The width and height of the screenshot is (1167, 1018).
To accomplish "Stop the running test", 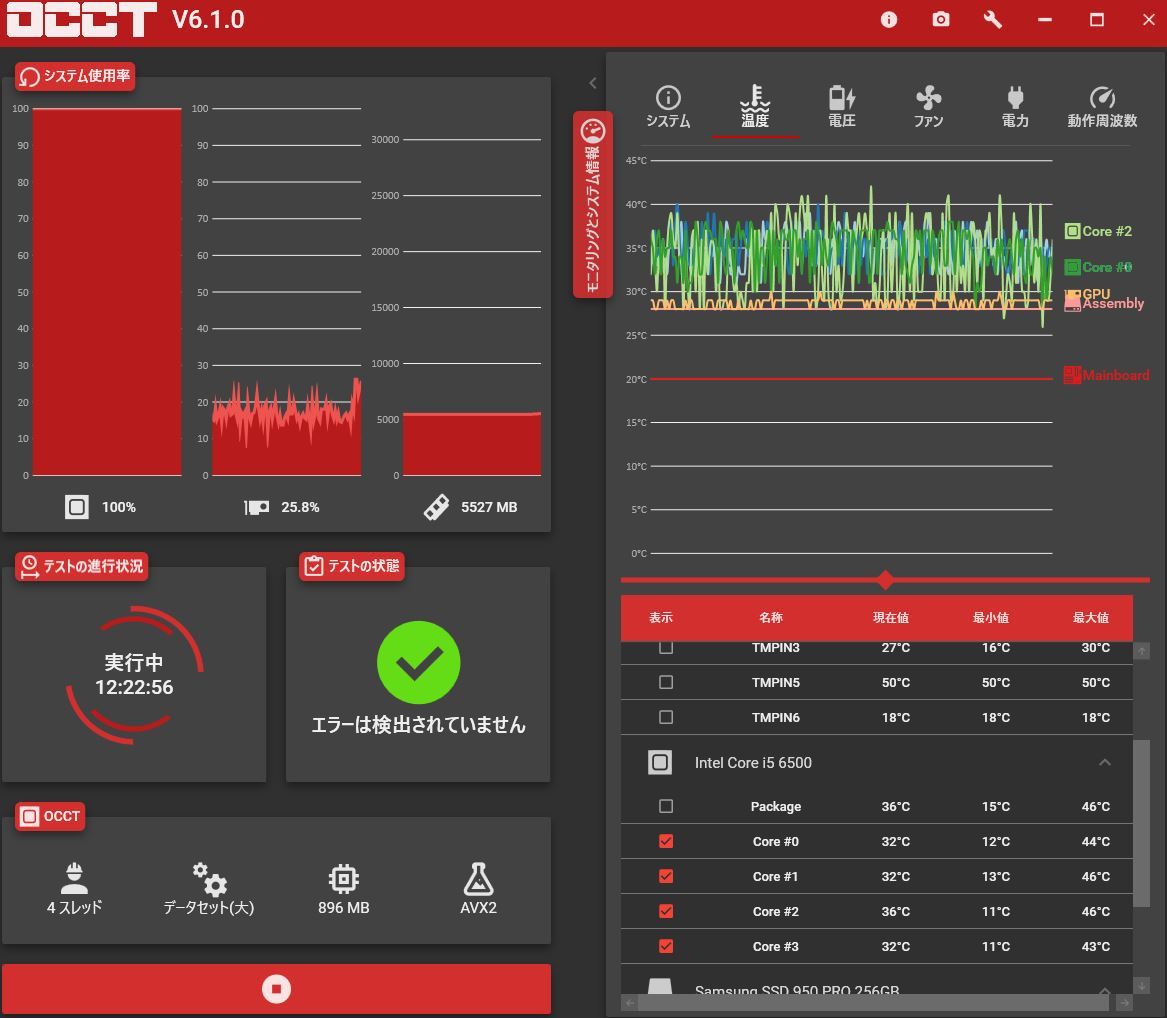I will [276, 989].
